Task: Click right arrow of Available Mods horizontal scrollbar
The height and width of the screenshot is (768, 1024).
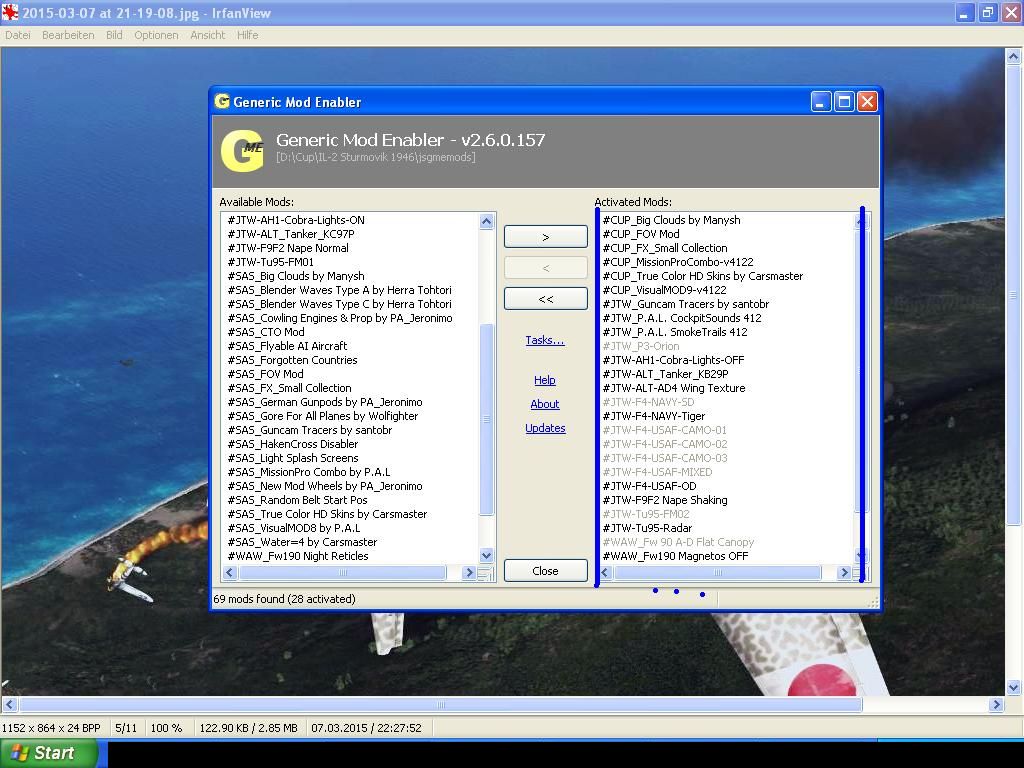Action: pyautogui.click(x=468, y=573)
